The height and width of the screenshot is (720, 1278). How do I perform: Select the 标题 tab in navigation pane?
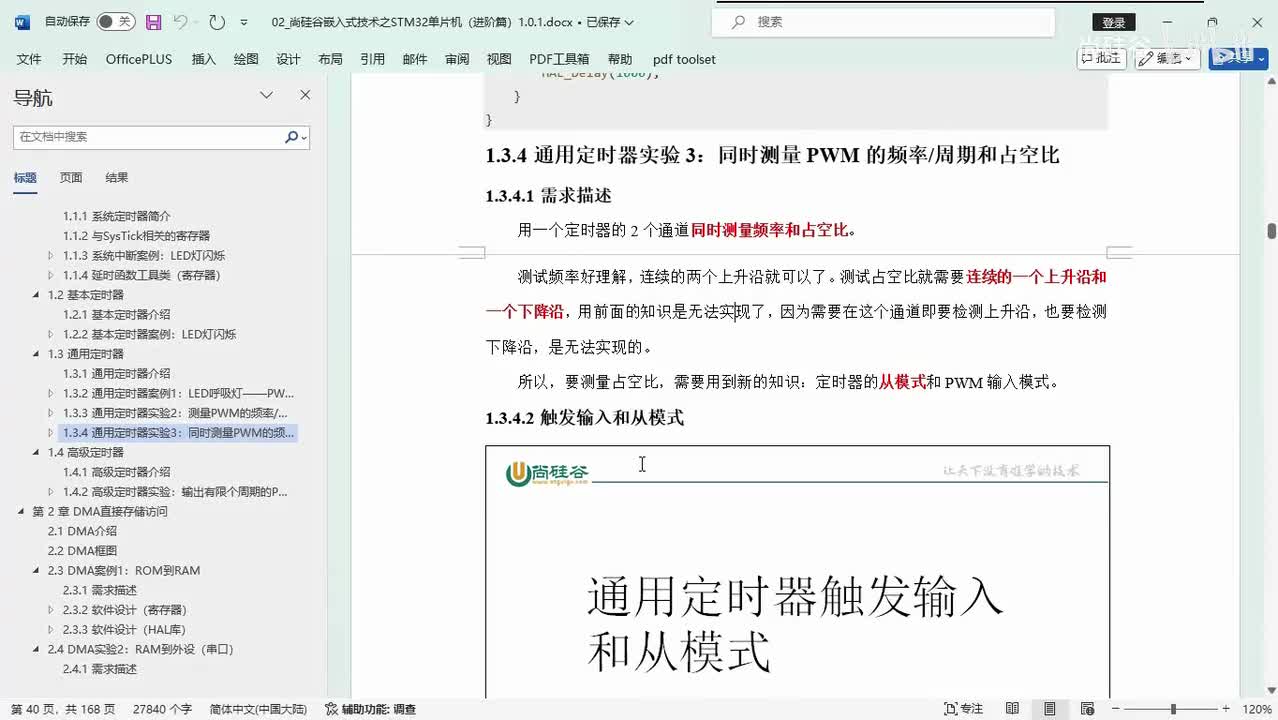pos(25,178)
